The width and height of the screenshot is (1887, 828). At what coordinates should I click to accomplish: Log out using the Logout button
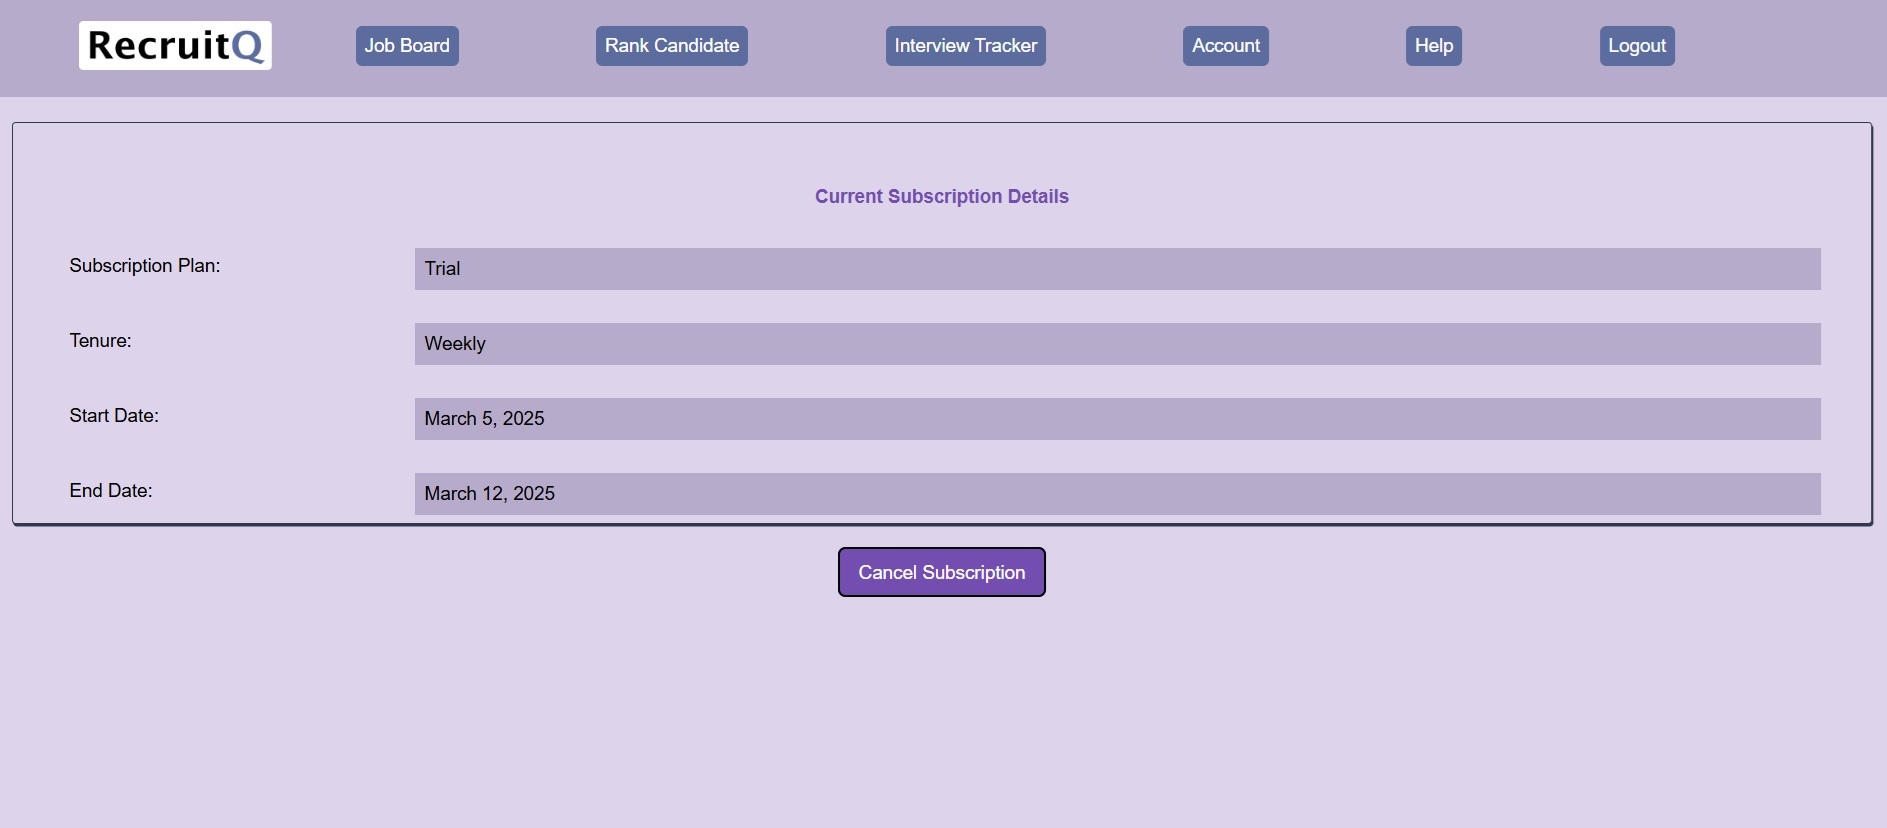tap(1636, 46)
